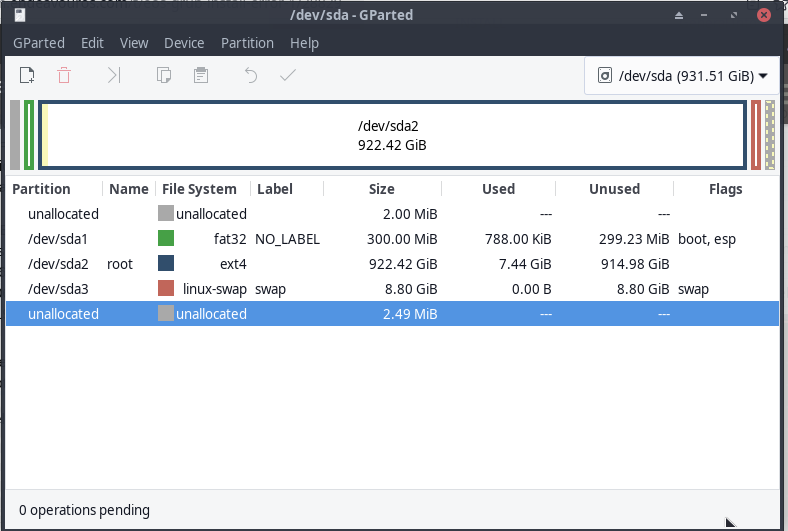
Task: Select the /dev/sda2 block in disk map
Action: [x=395, y=135]
